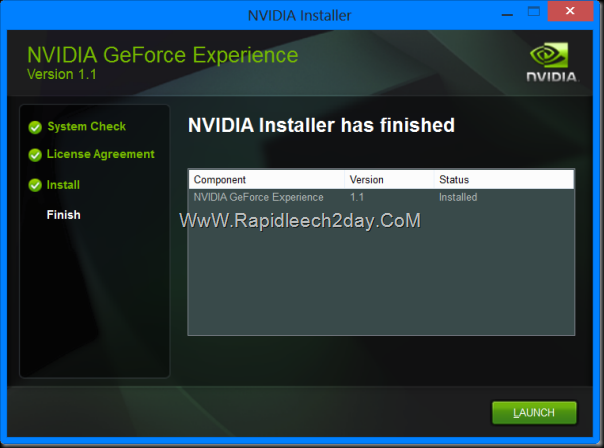Select the NVIDIA GeForce Experience component row
The image size is (604, 448).
pyautogui.click(x=381, y=197)
